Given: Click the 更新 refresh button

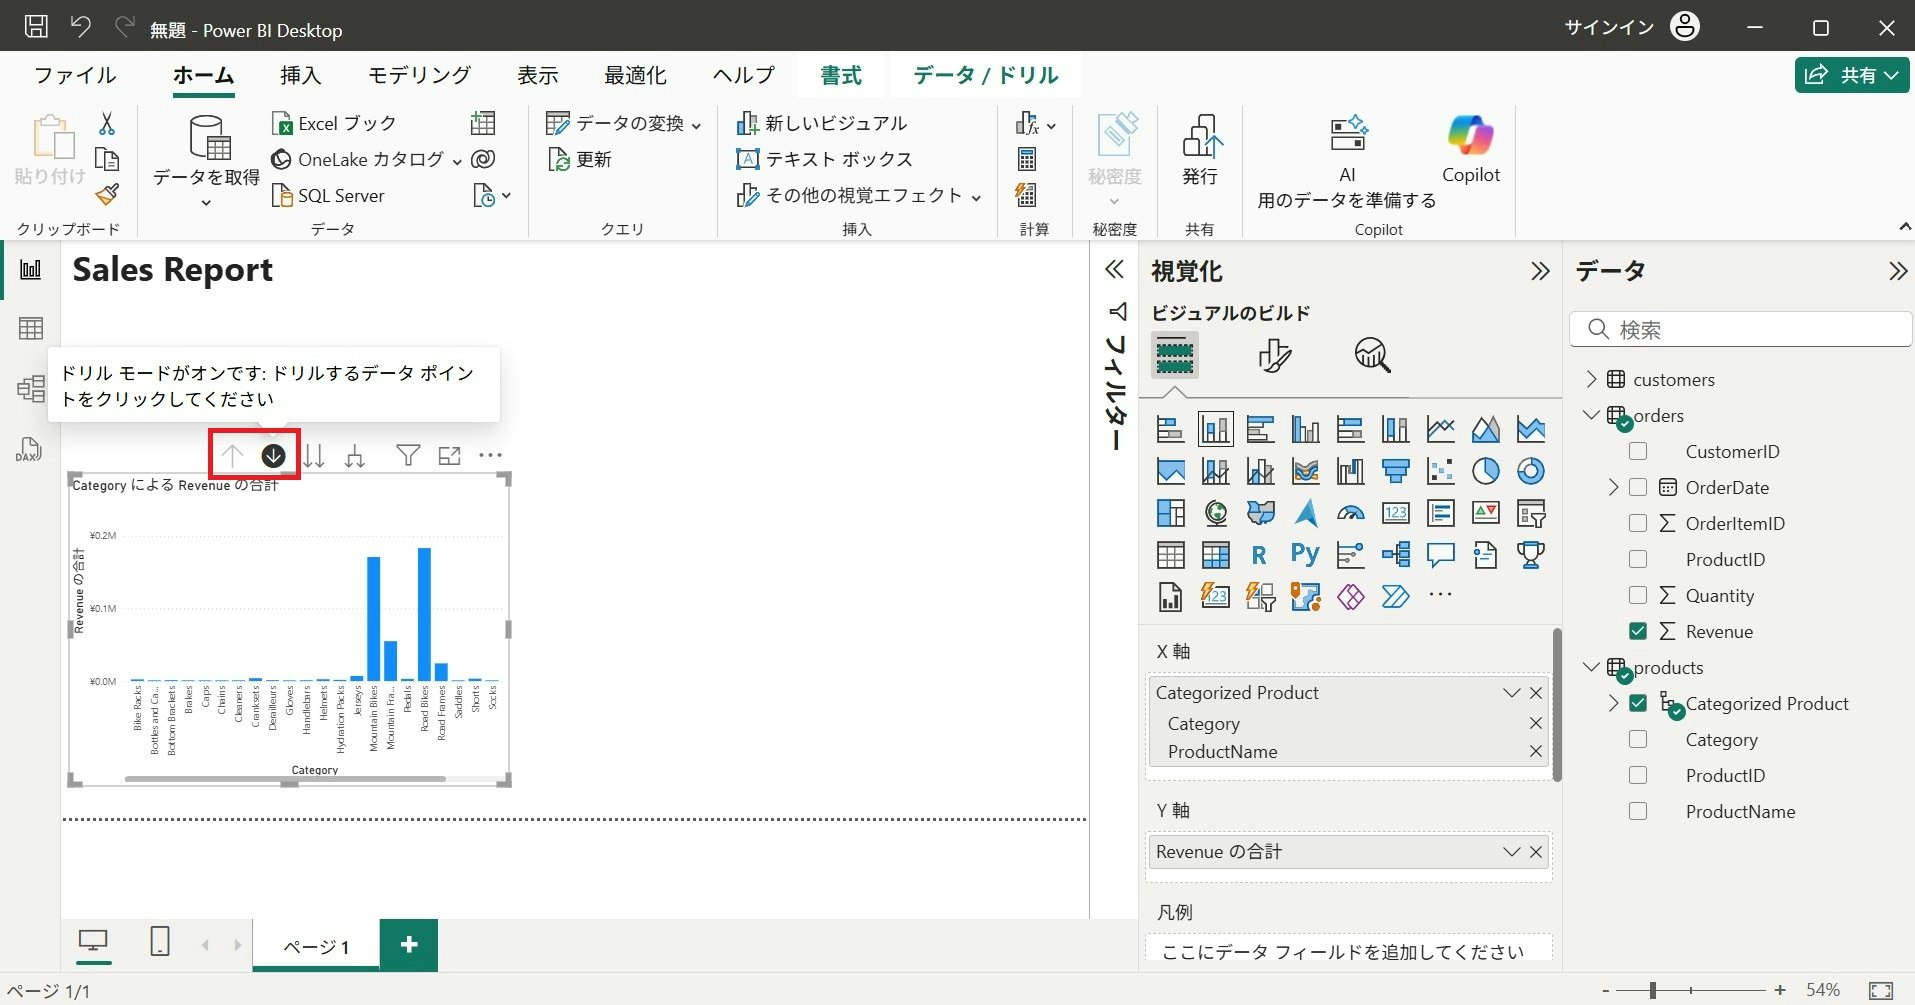Looking at the screenshot, I should pyautogui.click(x=580, y=160).
